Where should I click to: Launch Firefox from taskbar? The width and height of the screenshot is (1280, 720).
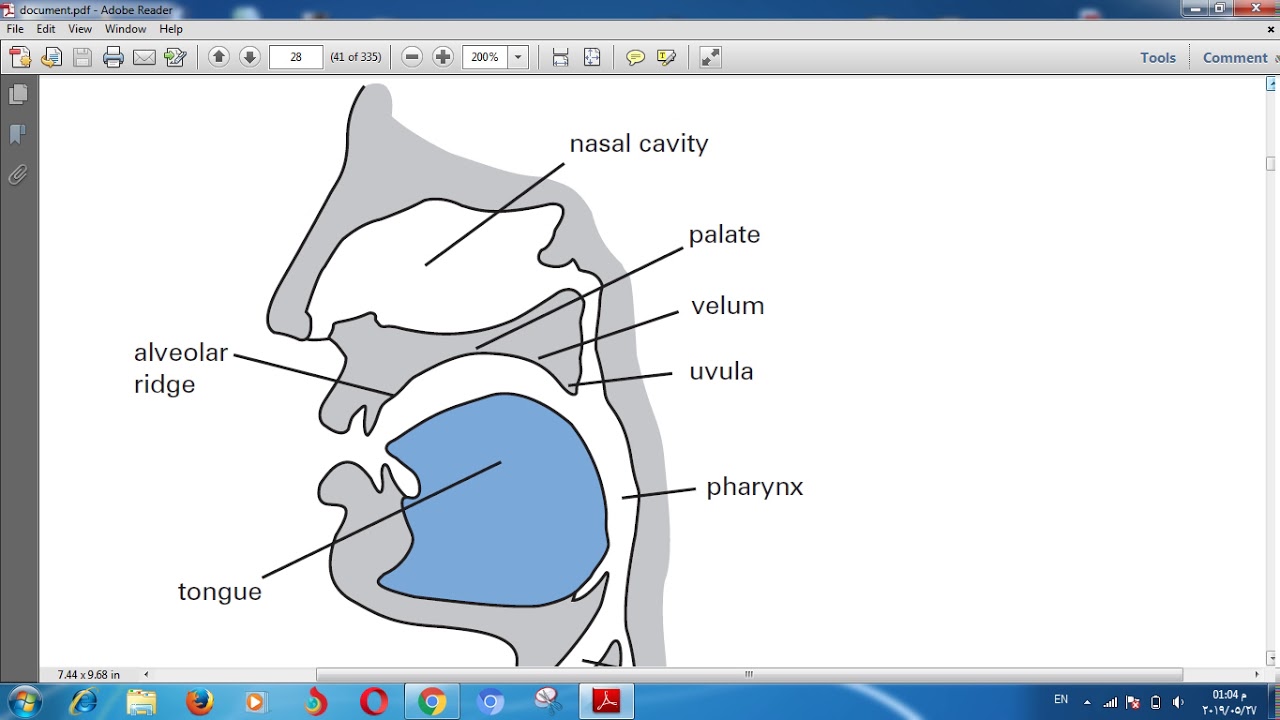click(x=200, y=702)
